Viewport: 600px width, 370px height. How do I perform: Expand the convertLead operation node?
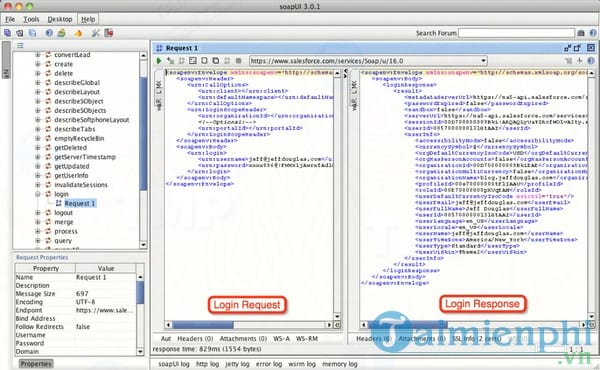pyautogui.click(x=38, y=55)
